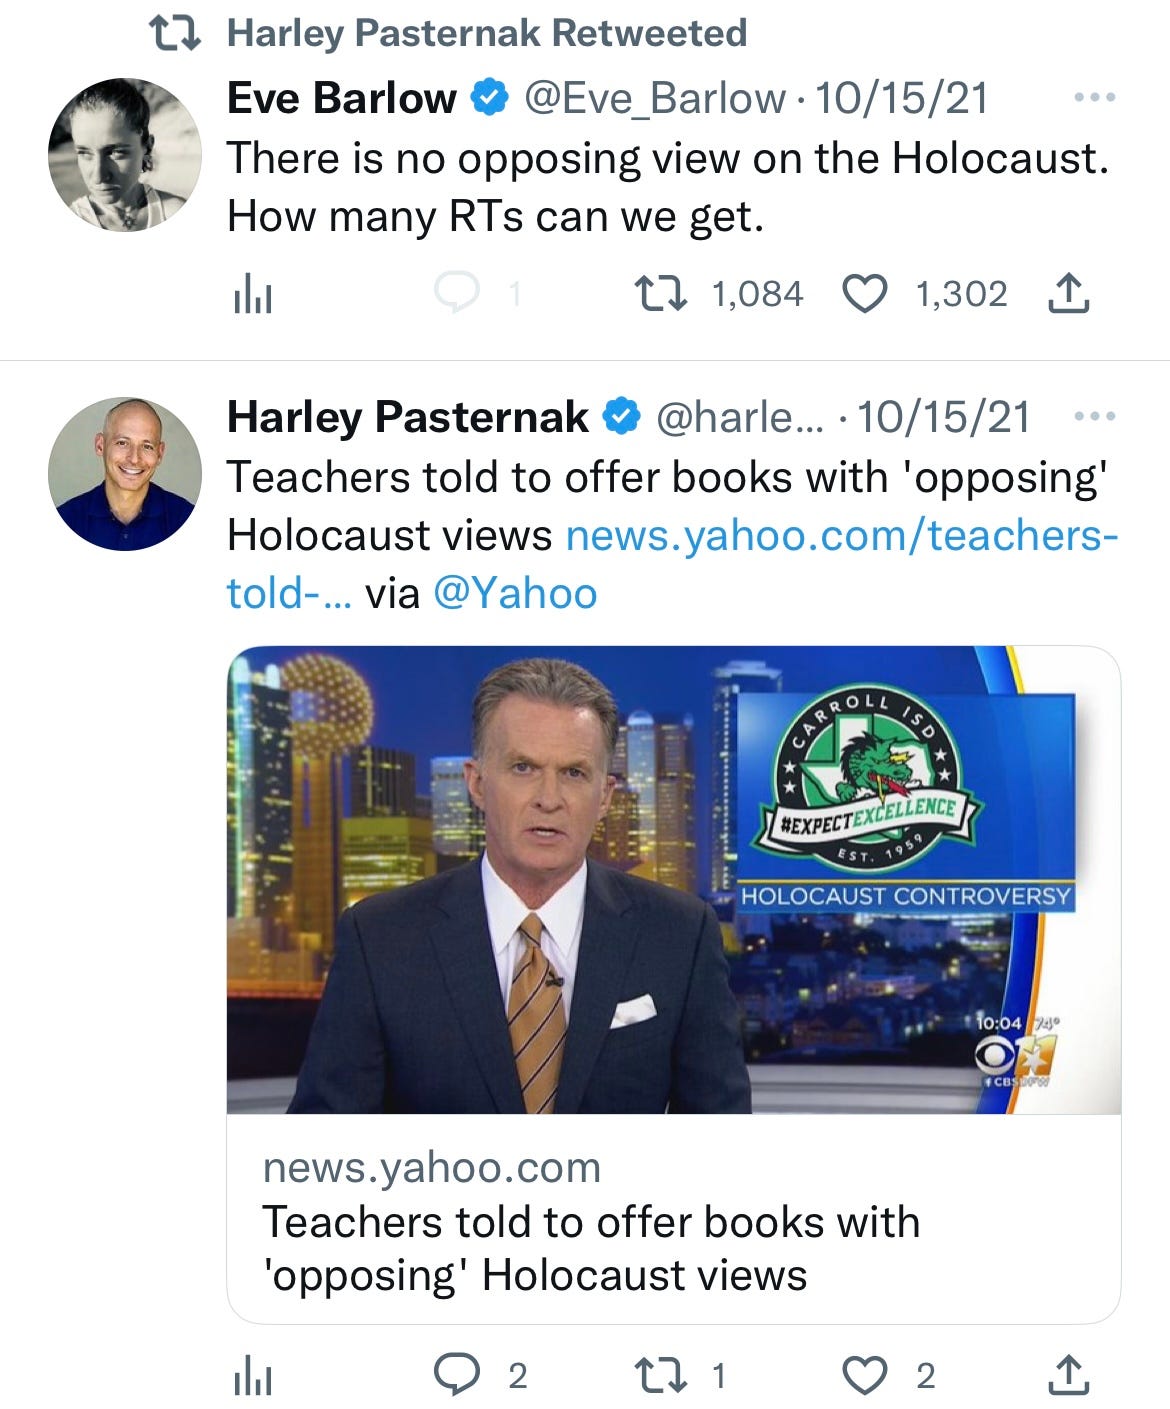View analytics for Harley Pasternak's tweet

coord(253,1377)
